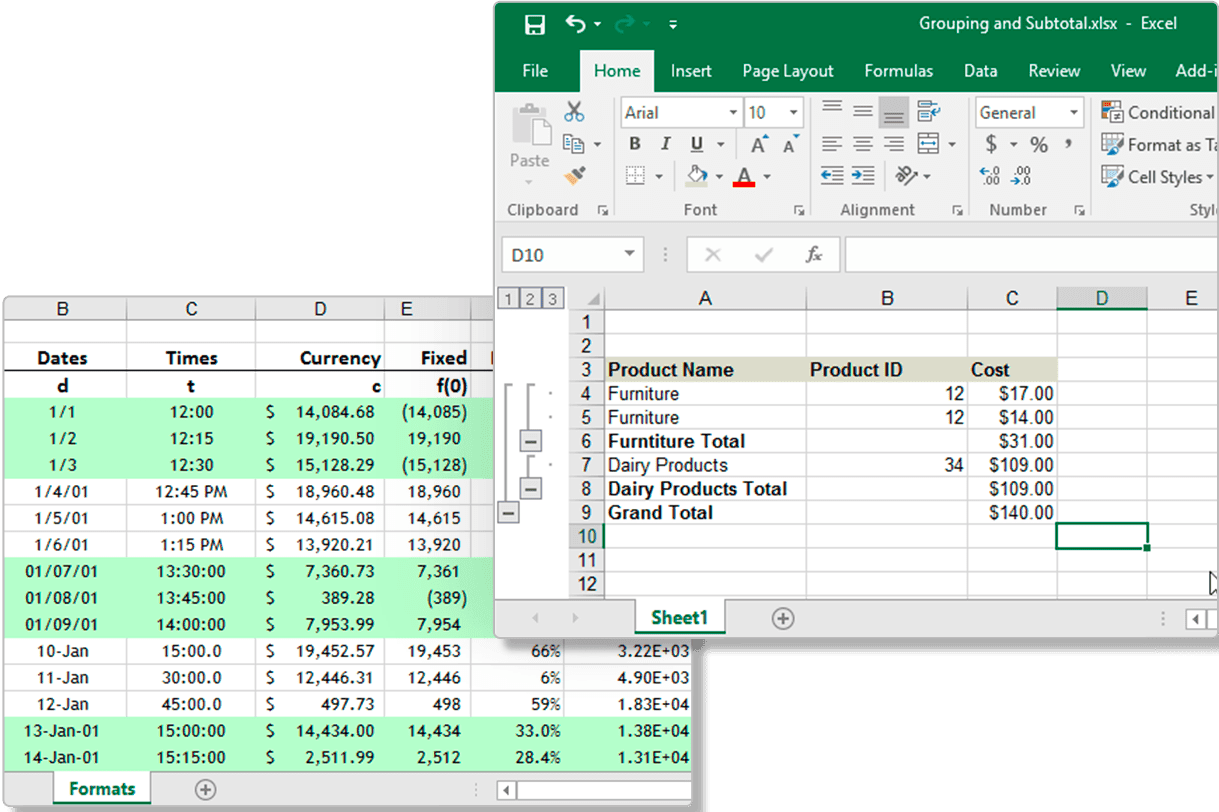
Task: Click Align Left icon
Action: click(x=831, y=144)
